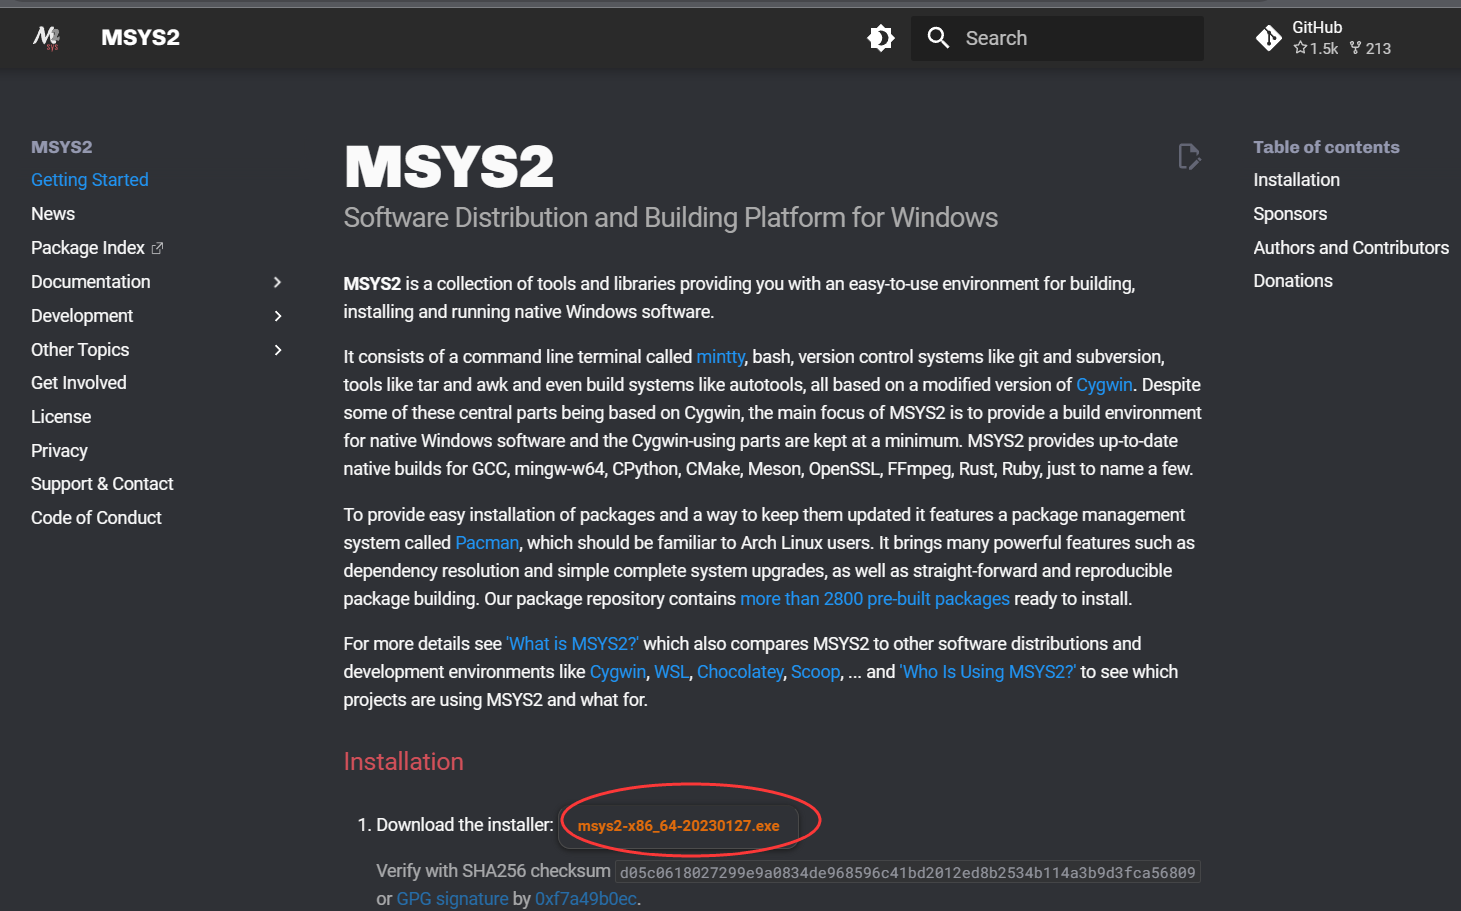Type in the Search input field
This screenshot has height=911, width=1461.
click(1078, 38)
